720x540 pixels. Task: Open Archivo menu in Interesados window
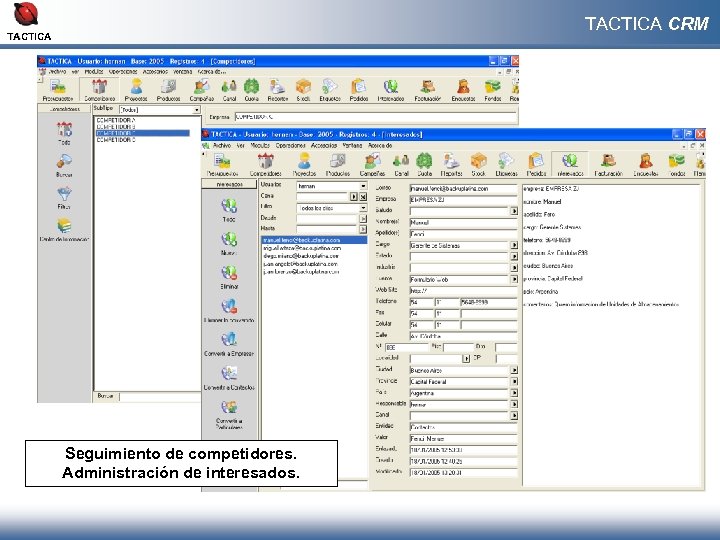point(222,146)
